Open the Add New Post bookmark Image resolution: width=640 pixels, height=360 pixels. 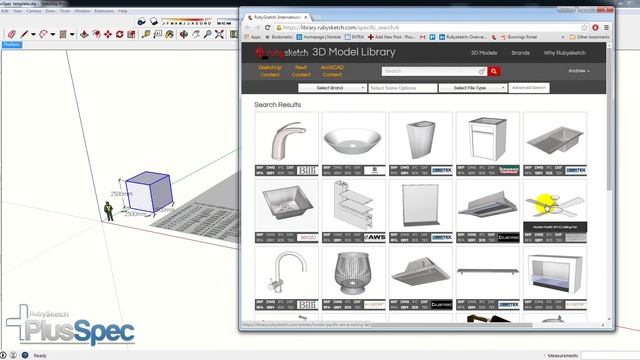[391, 37]
